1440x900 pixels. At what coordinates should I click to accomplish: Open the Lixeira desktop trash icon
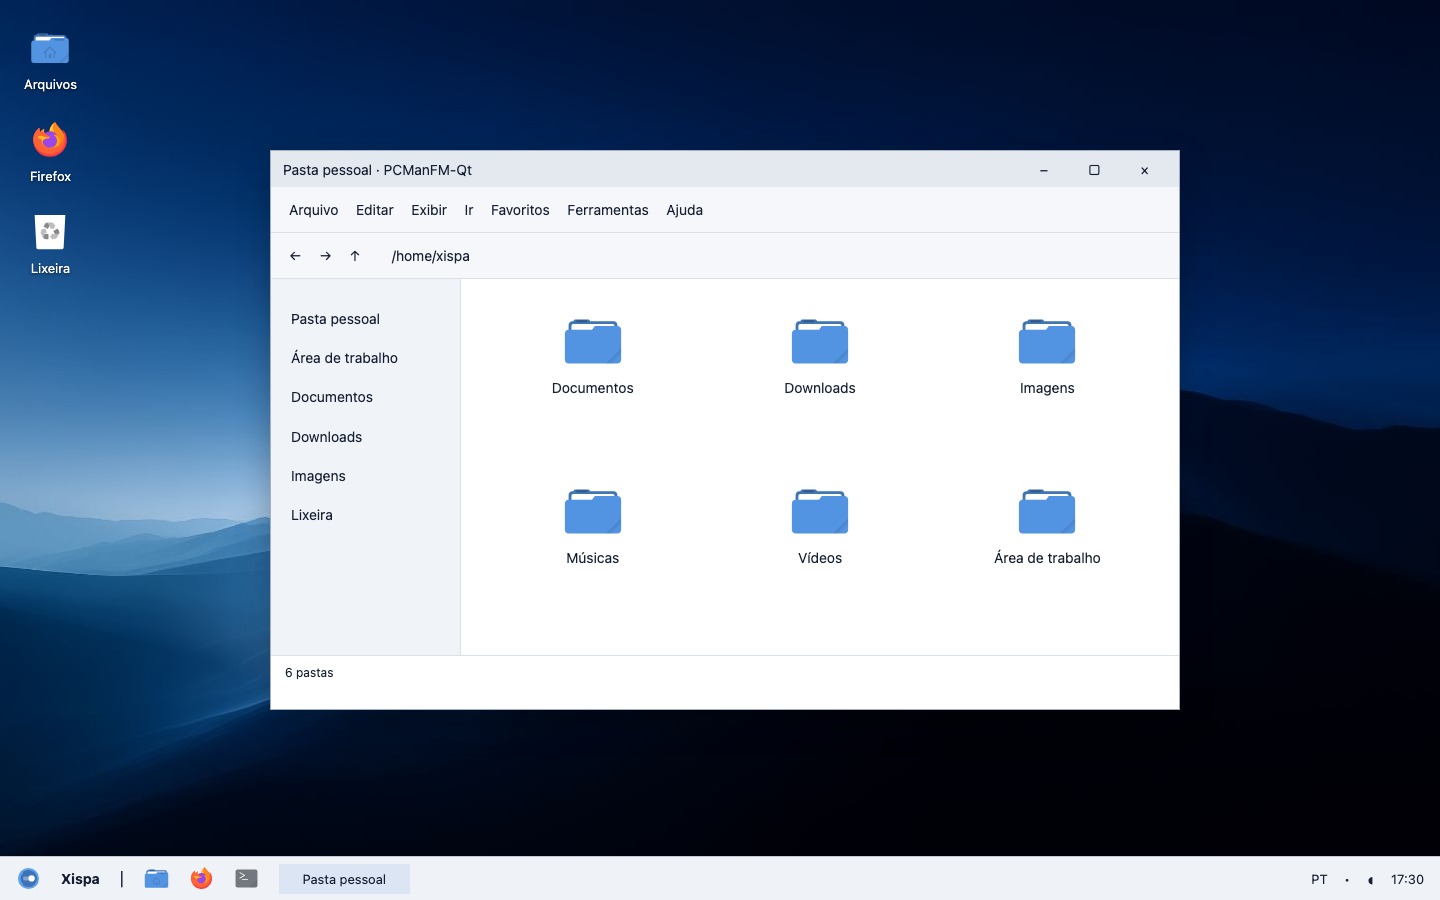[x=50, y=232]
